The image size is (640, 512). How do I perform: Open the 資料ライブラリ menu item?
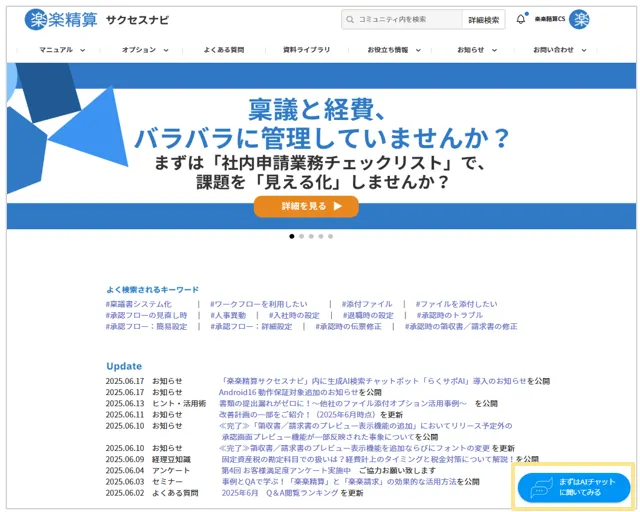click(x=306, y=49)
